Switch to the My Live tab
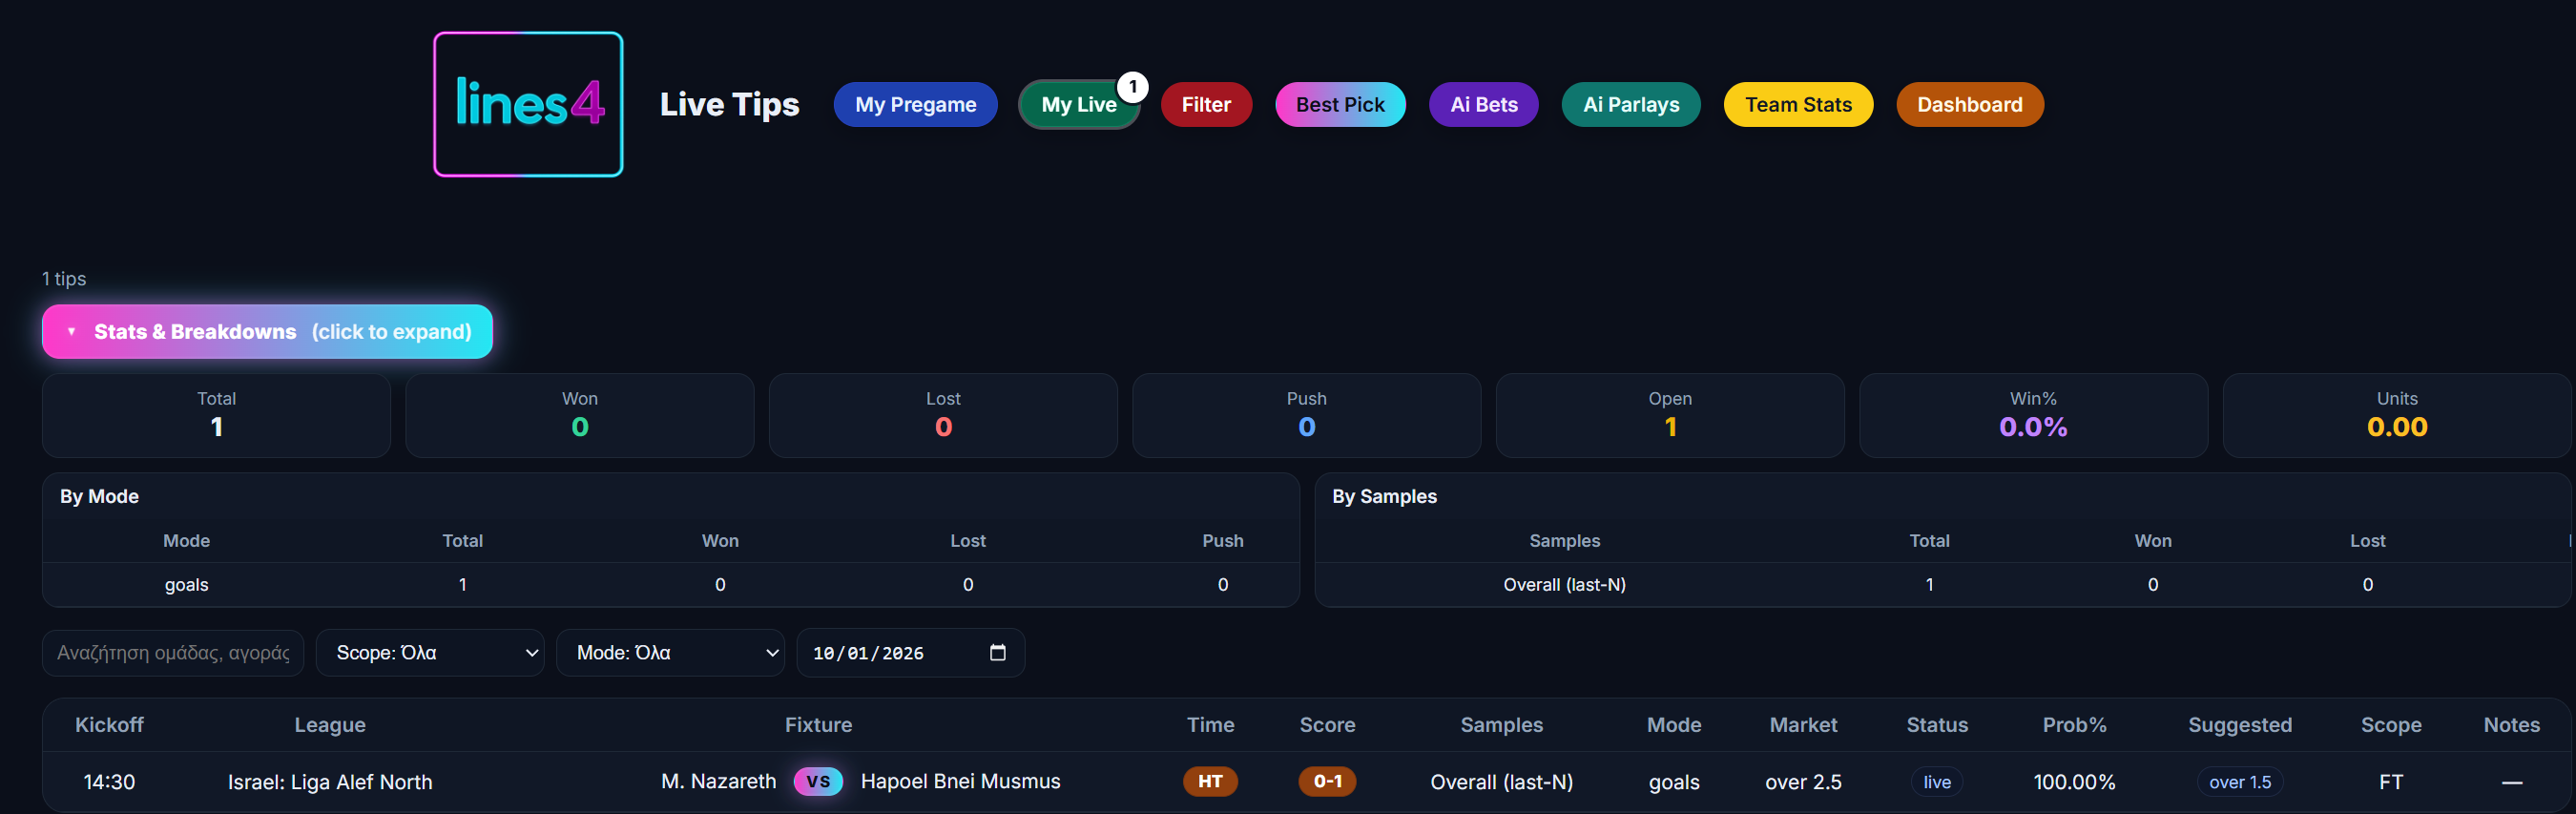This screenshot has height=814, width=2576. 1079,104
